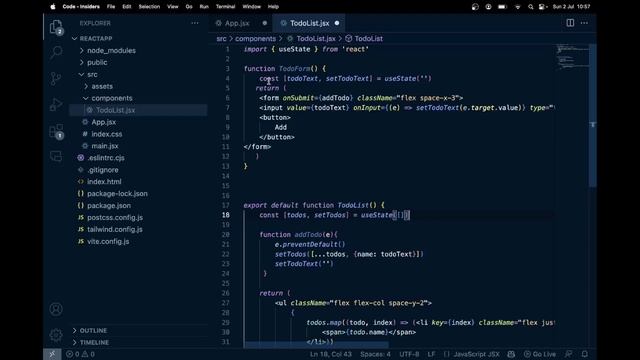640x360 pixels.
Task: Click the code minimap preview
Action: tap(572, 56)
